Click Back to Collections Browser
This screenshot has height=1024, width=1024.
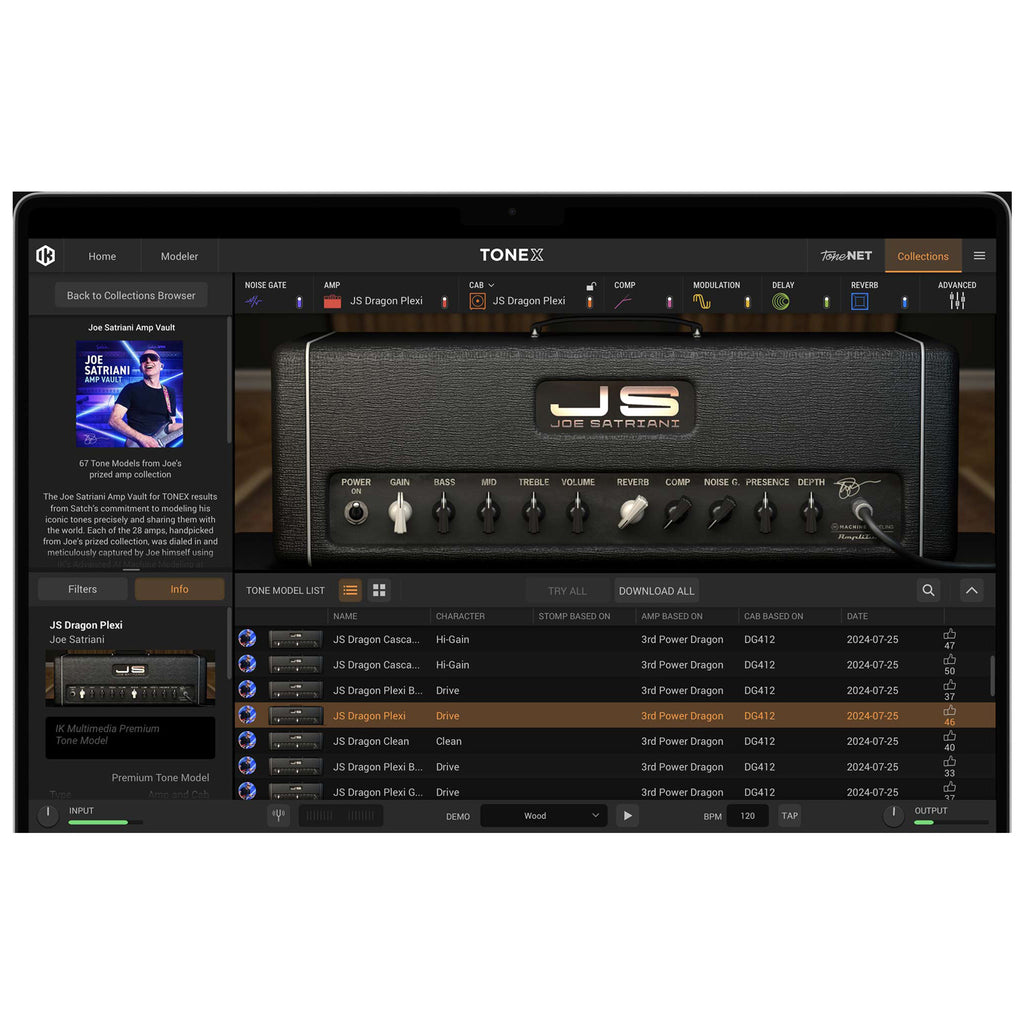[131, 295]
